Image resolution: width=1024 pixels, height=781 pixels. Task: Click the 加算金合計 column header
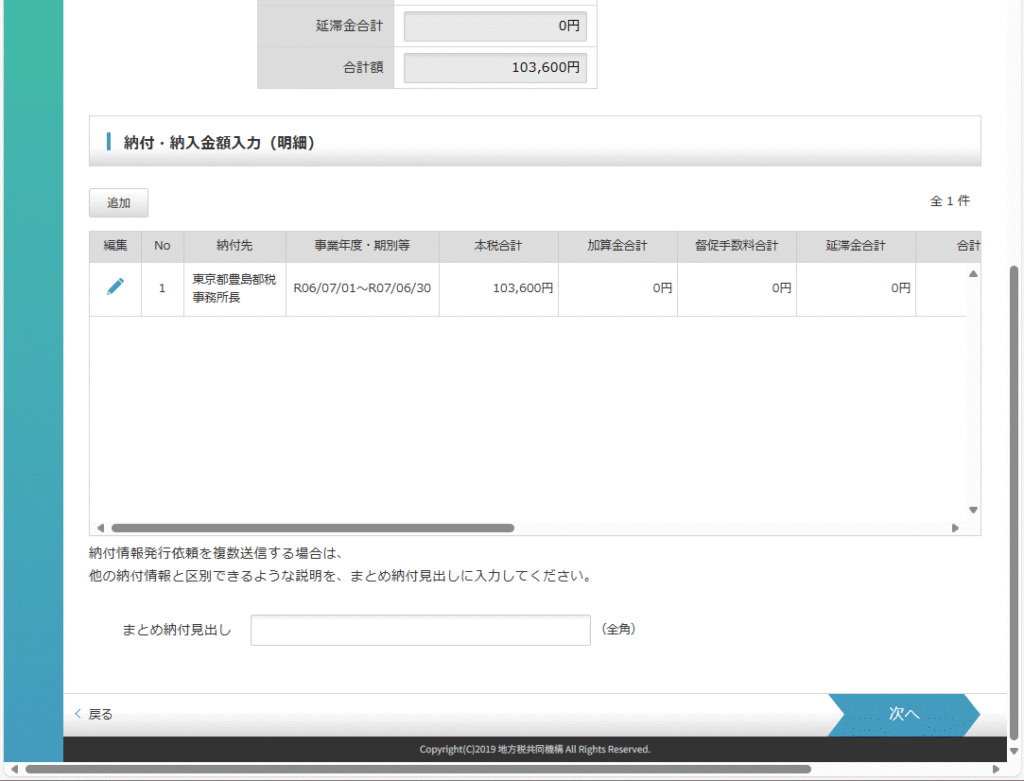point(617,246)
